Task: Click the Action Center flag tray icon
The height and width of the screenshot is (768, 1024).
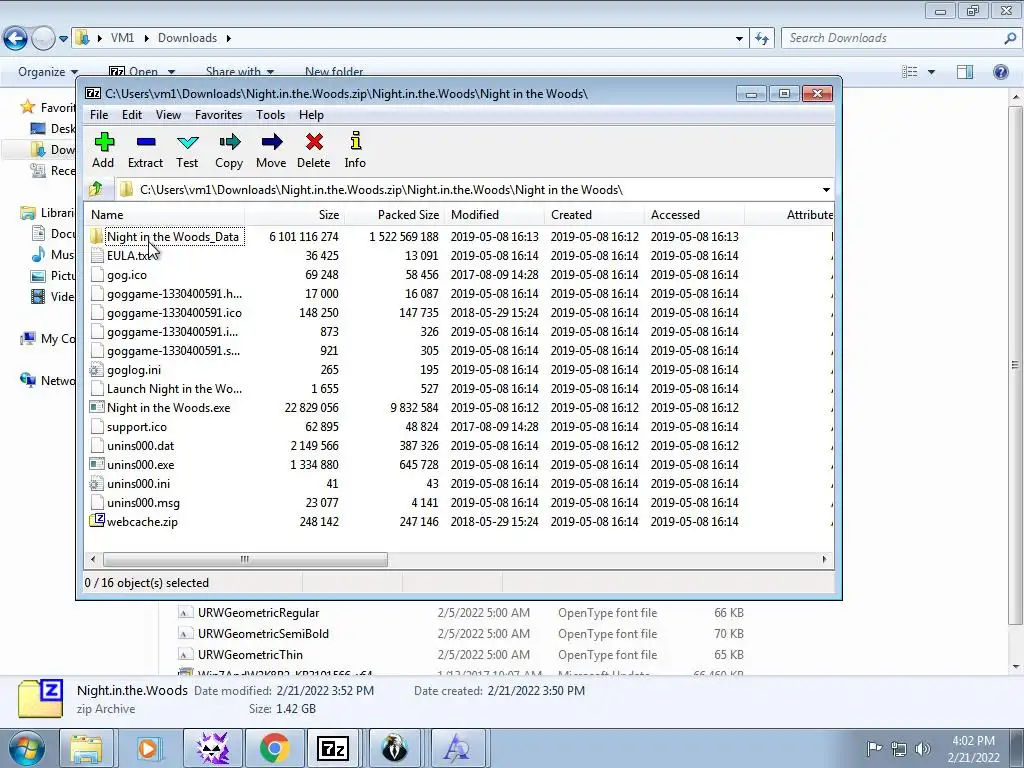Action: click(874, 749)
